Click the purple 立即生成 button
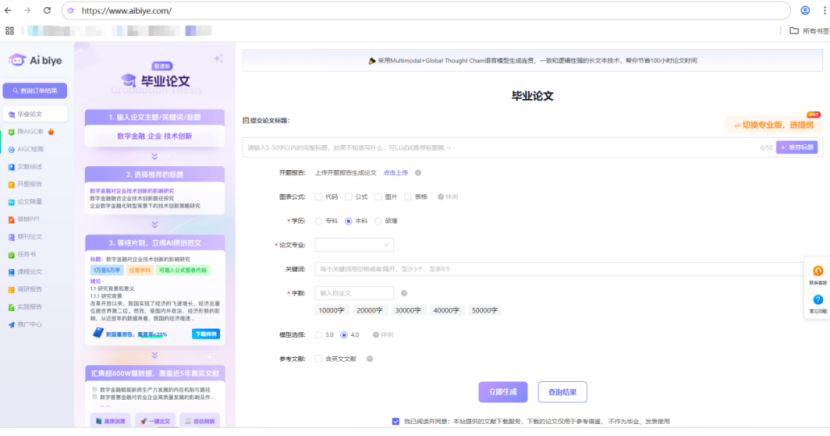Viewport: 830px width, 436px height. coord(503,392)
